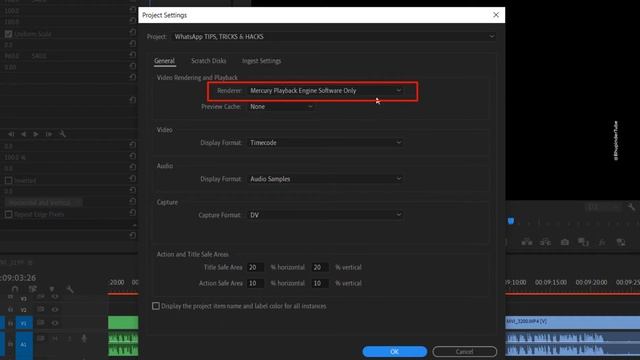Open Program Monitor settings wrench

[x=632, y=207]
